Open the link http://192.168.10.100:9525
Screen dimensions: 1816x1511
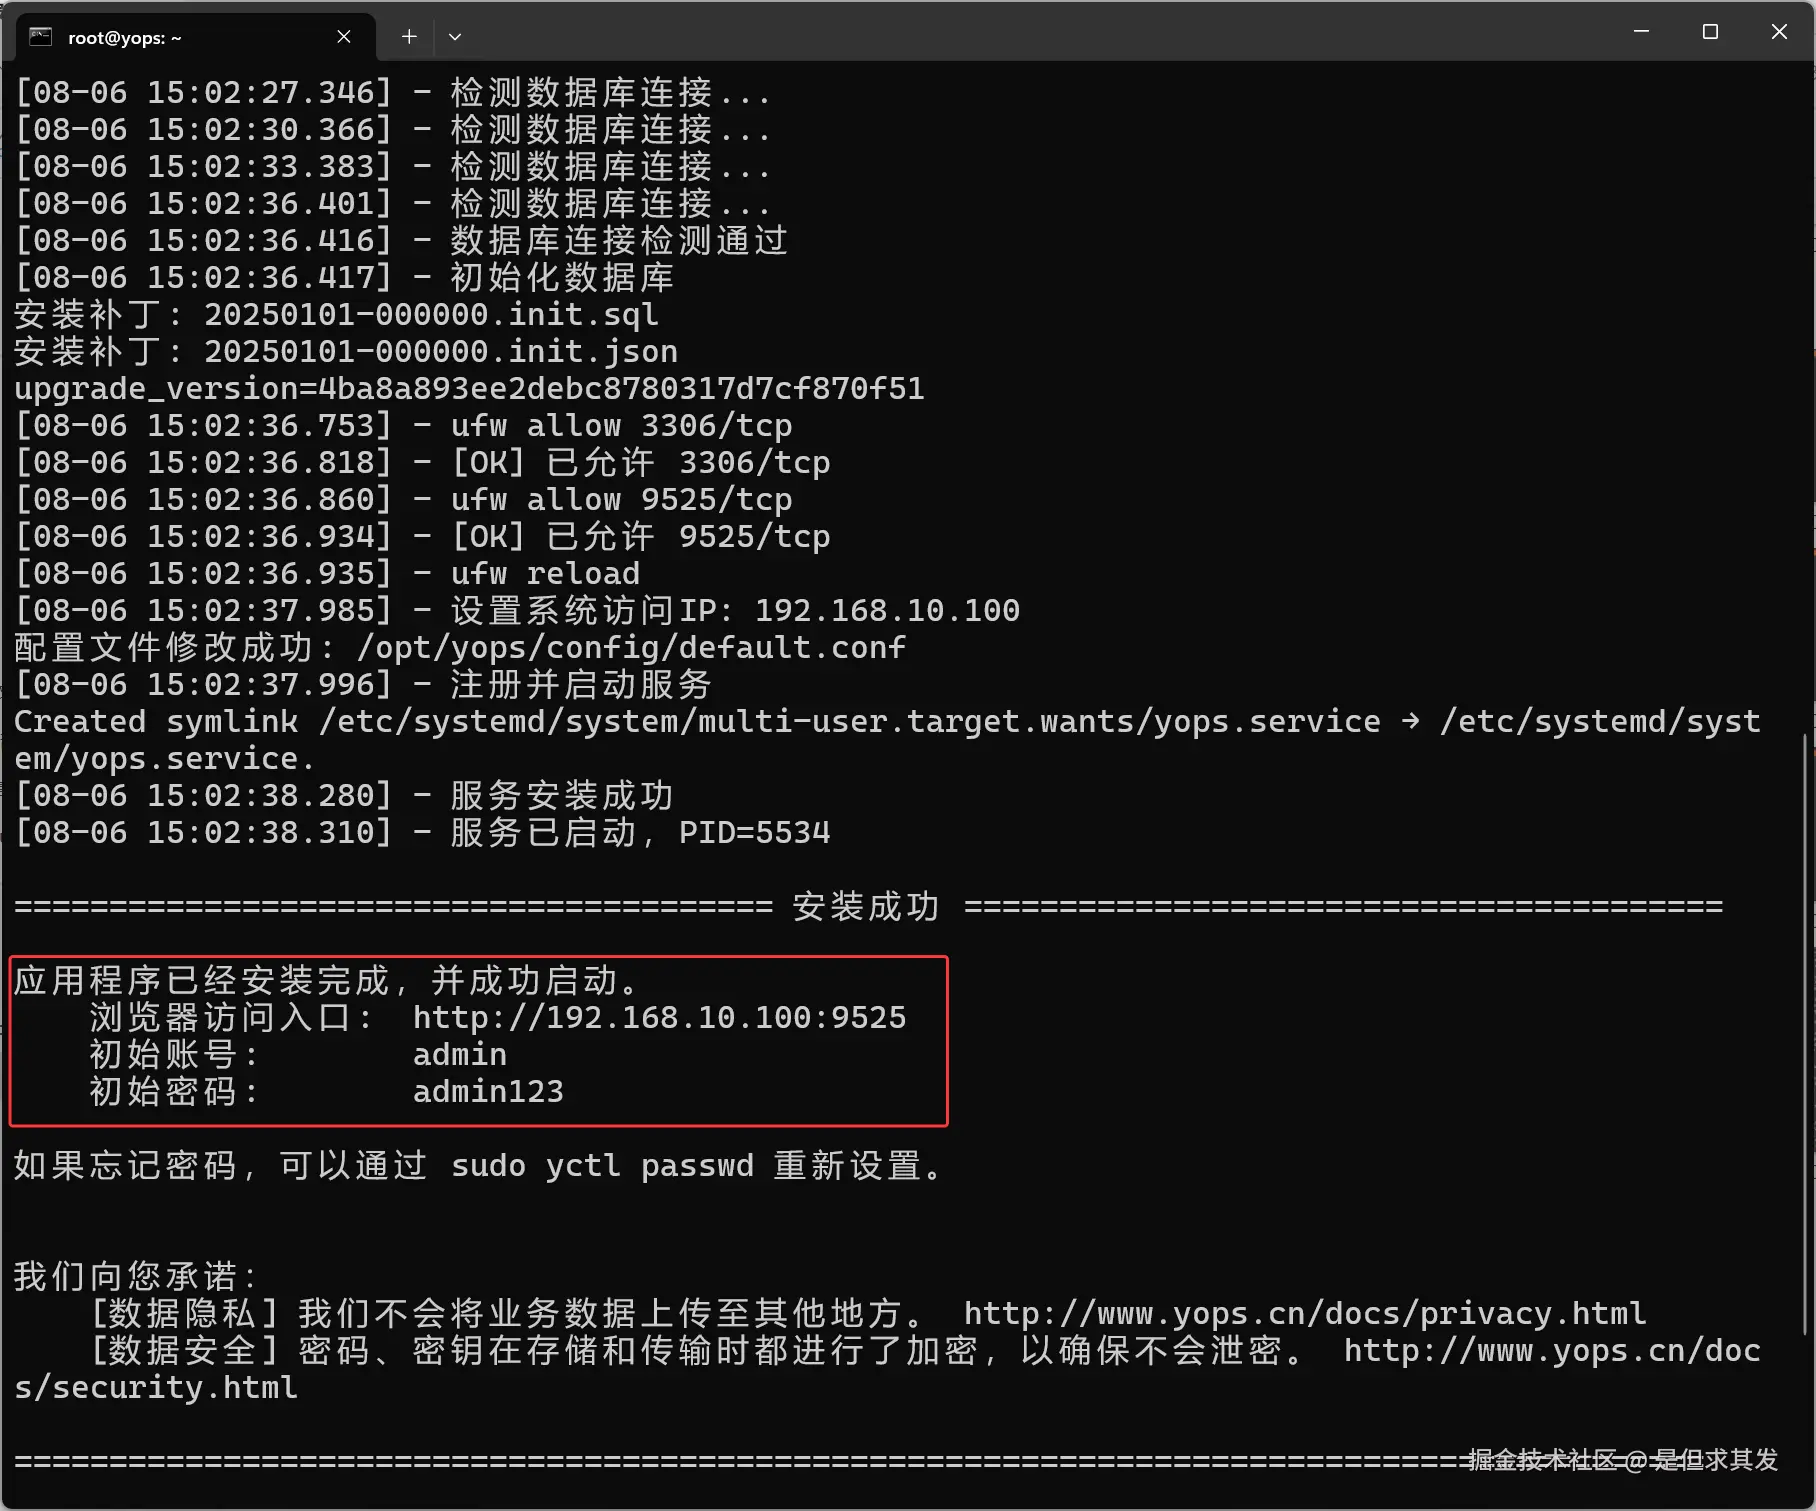(659, 1017)
